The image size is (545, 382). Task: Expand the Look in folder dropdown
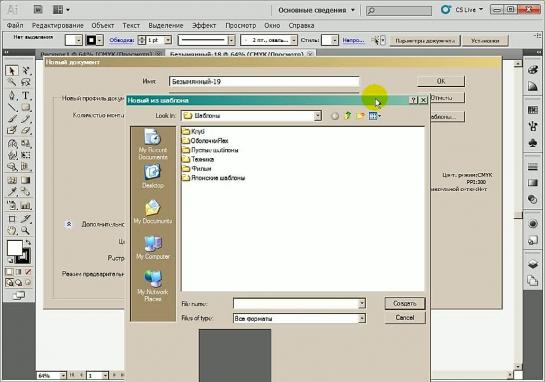317,116
